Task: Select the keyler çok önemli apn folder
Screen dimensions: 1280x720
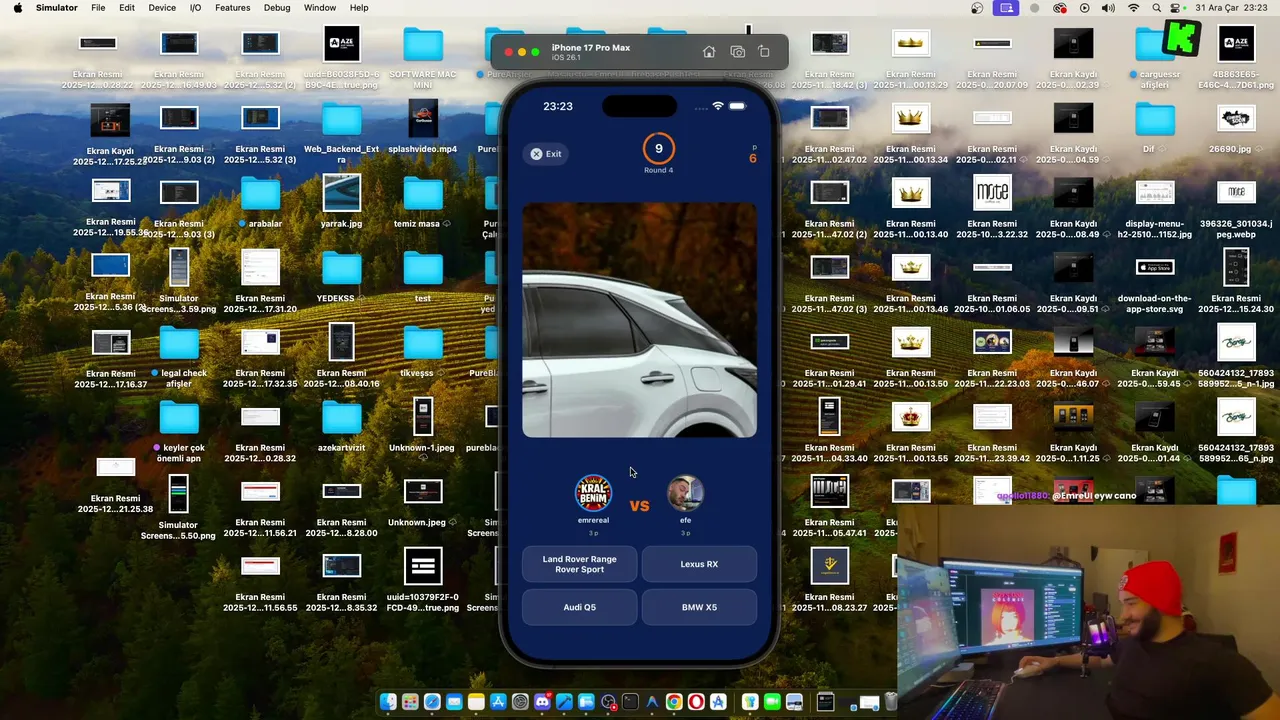Action: (179, 418)
